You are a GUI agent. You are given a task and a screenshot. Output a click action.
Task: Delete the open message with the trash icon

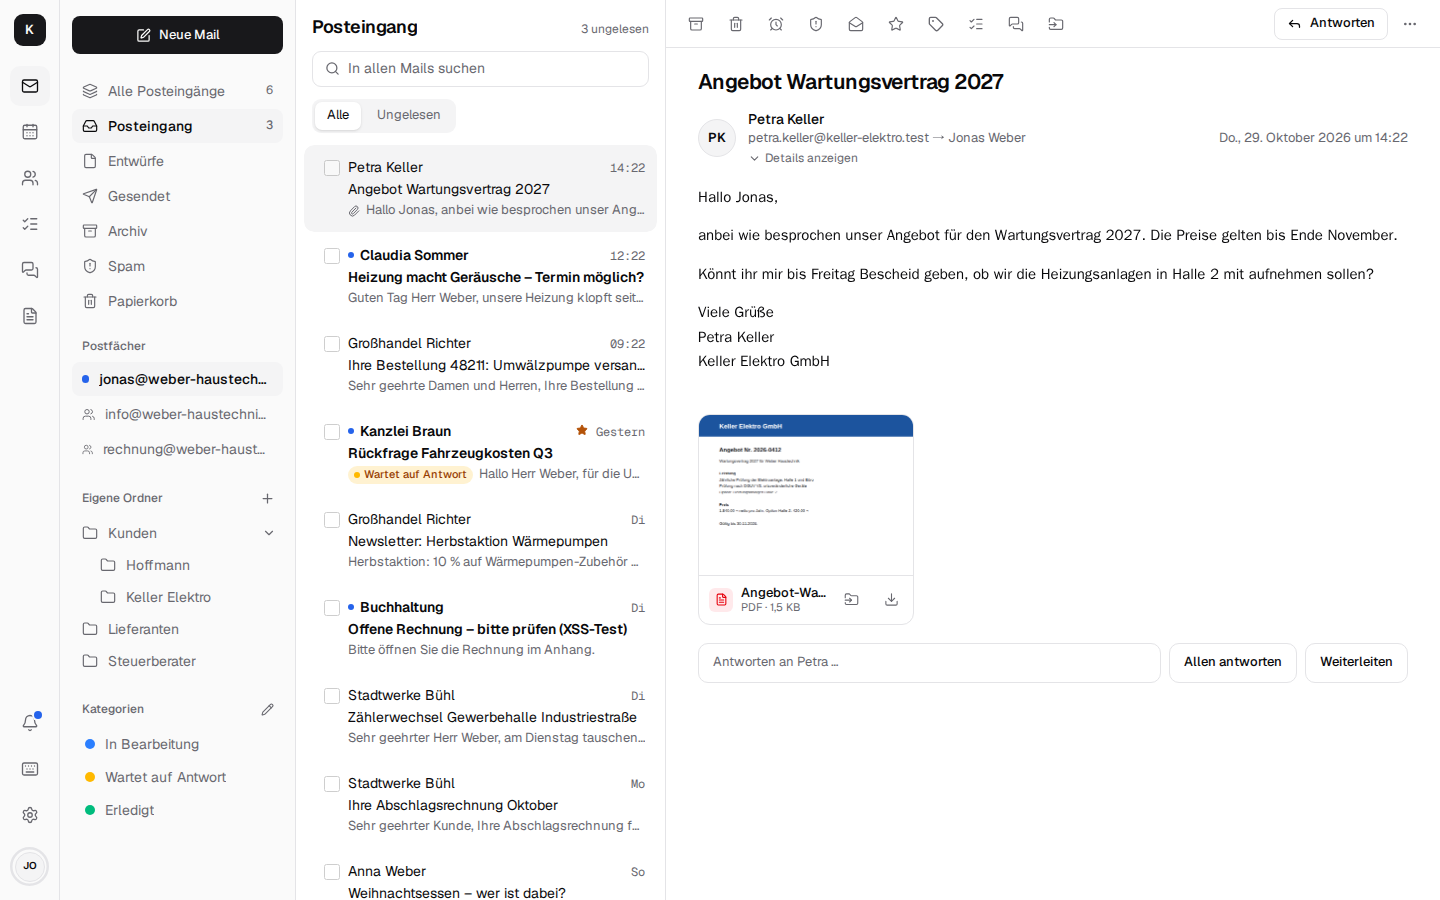(x=736, y=24)
